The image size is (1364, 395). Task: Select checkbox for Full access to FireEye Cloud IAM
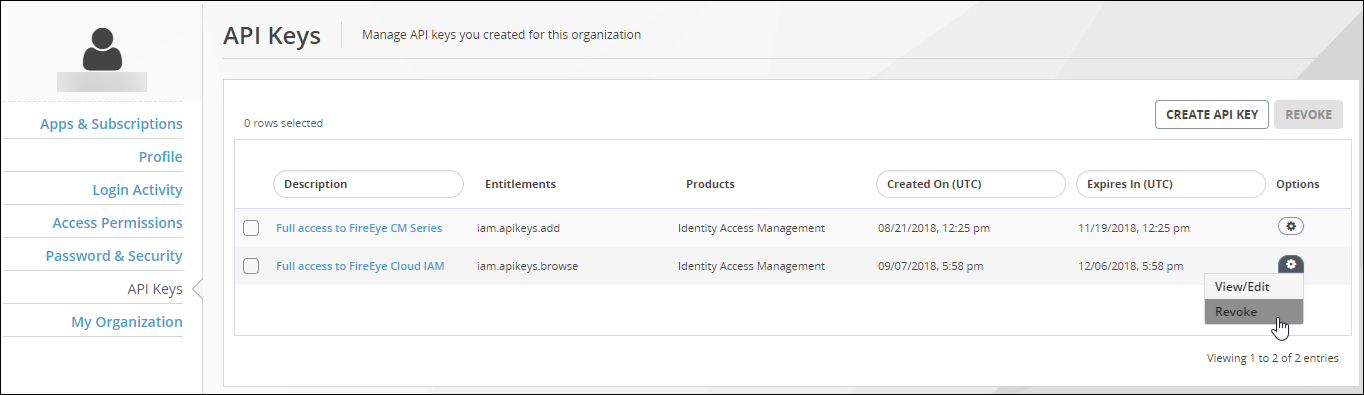pos(251,266)
